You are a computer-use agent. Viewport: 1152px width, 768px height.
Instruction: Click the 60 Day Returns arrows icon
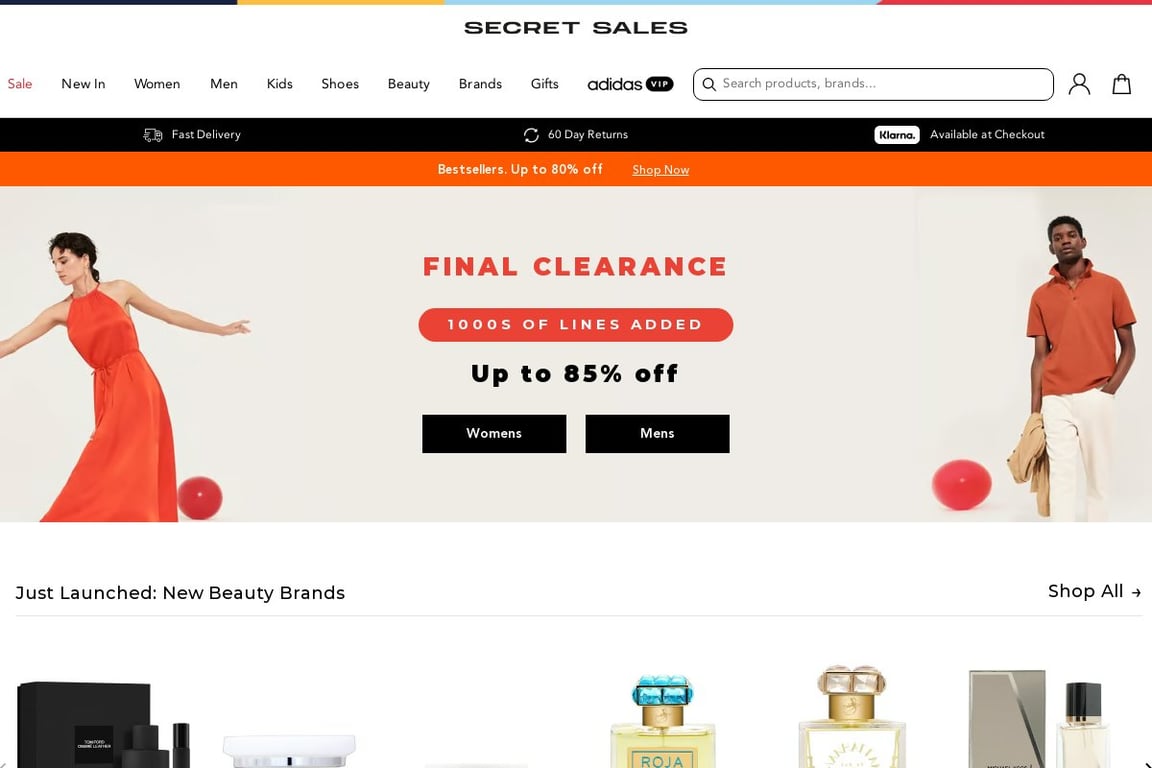coord(531,135)
